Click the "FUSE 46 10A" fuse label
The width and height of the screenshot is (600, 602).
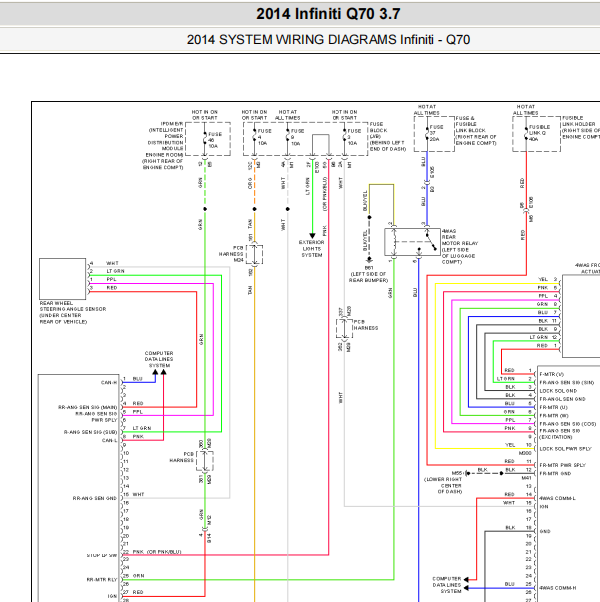[215, 140]
